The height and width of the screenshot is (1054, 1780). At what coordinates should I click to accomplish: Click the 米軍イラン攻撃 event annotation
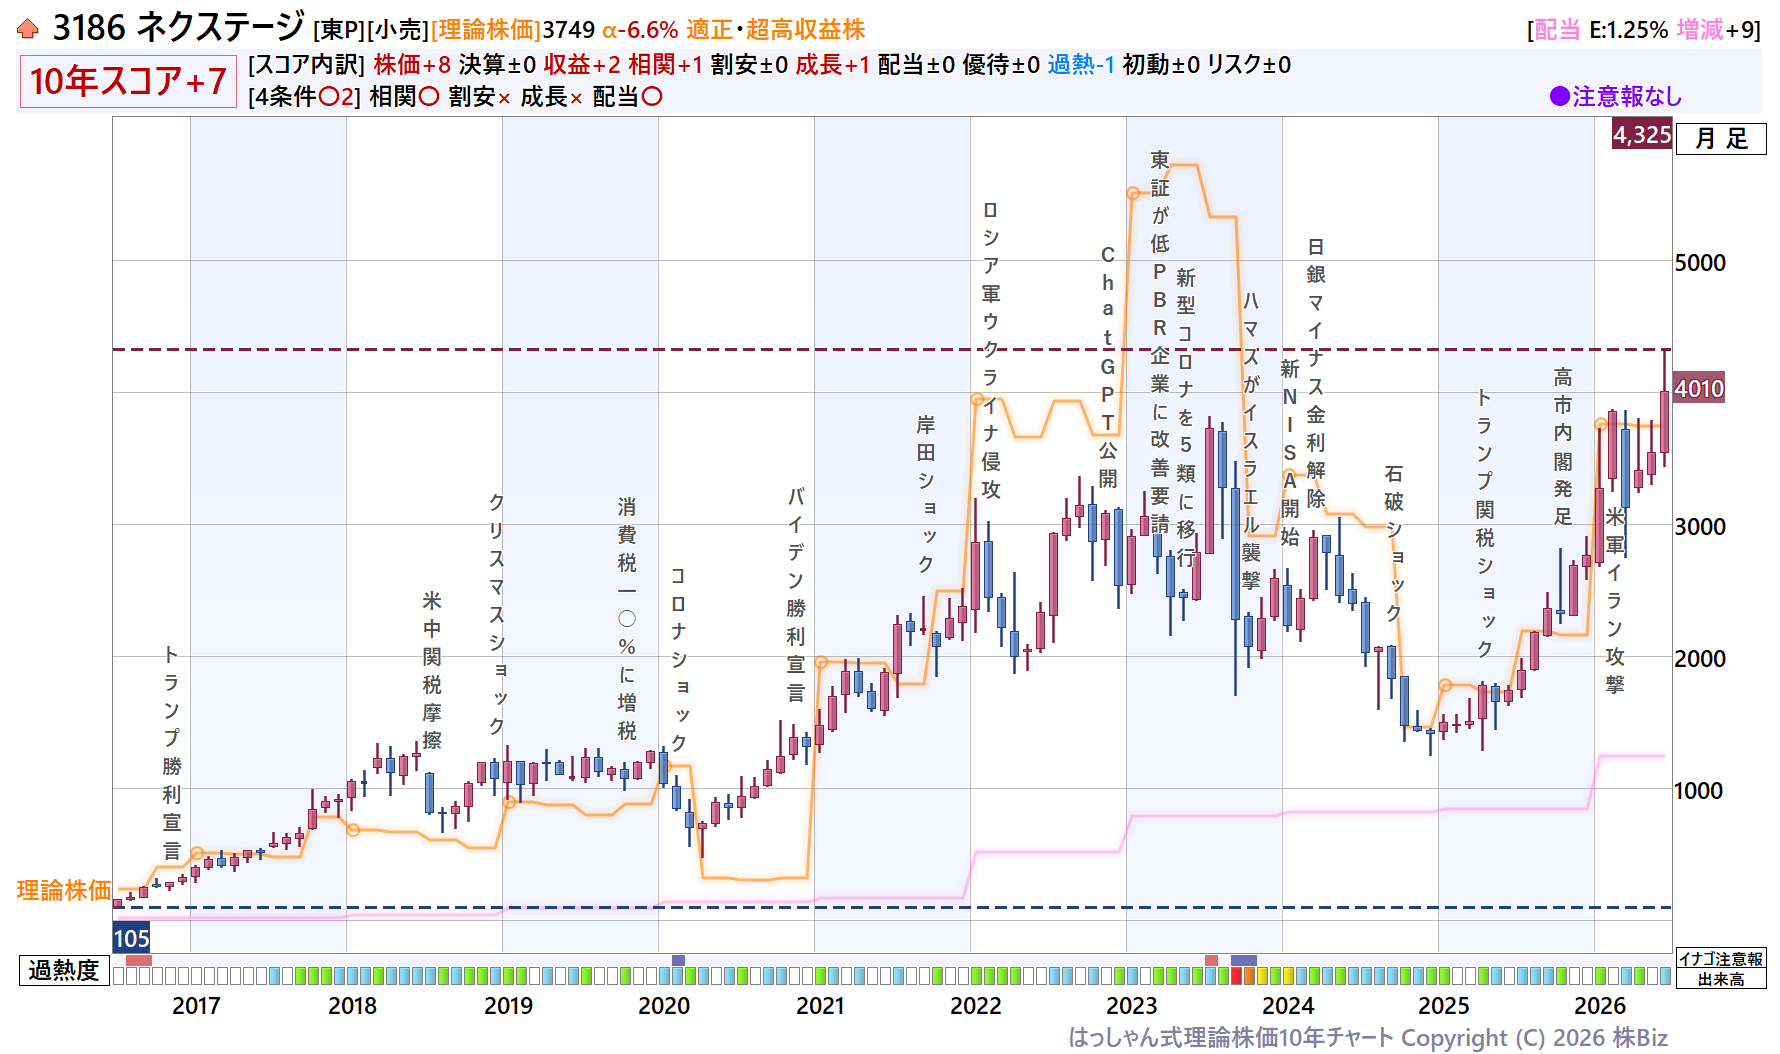pyautogui.click(x=1615, y=600)
